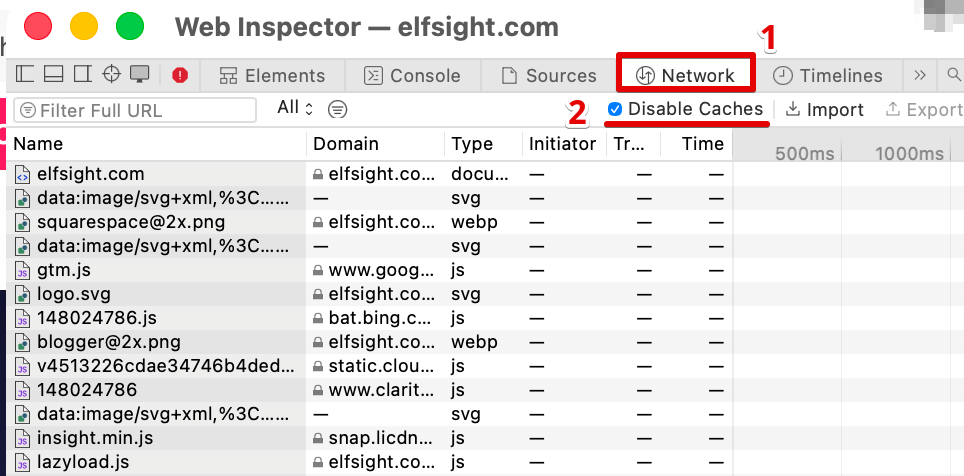The width and height of the screenshot is (964, 476).
Task: Open device settings monitor icon
Action: point(140,74)
